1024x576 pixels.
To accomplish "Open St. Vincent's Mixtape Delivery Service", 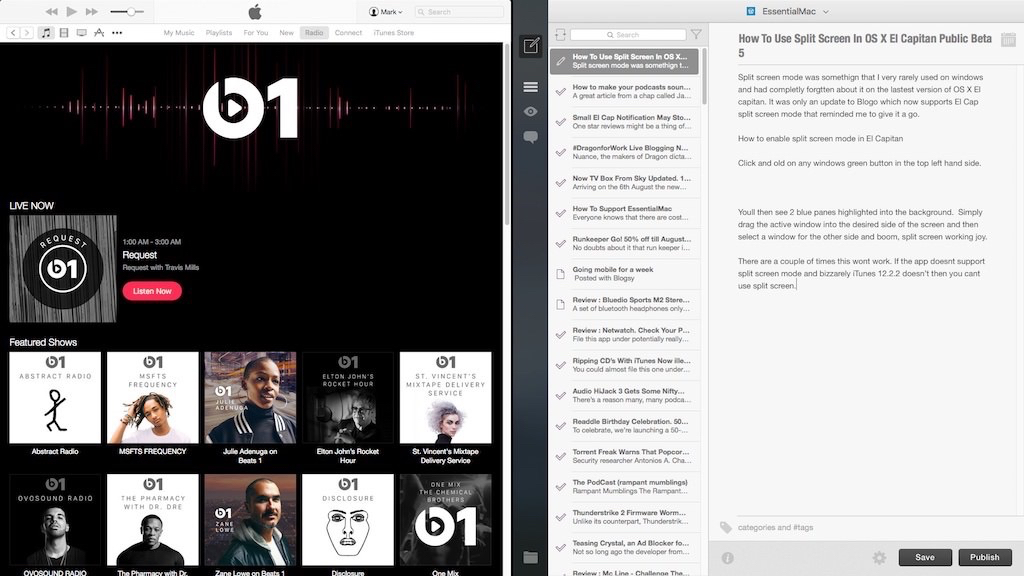I will click(445, 398).
